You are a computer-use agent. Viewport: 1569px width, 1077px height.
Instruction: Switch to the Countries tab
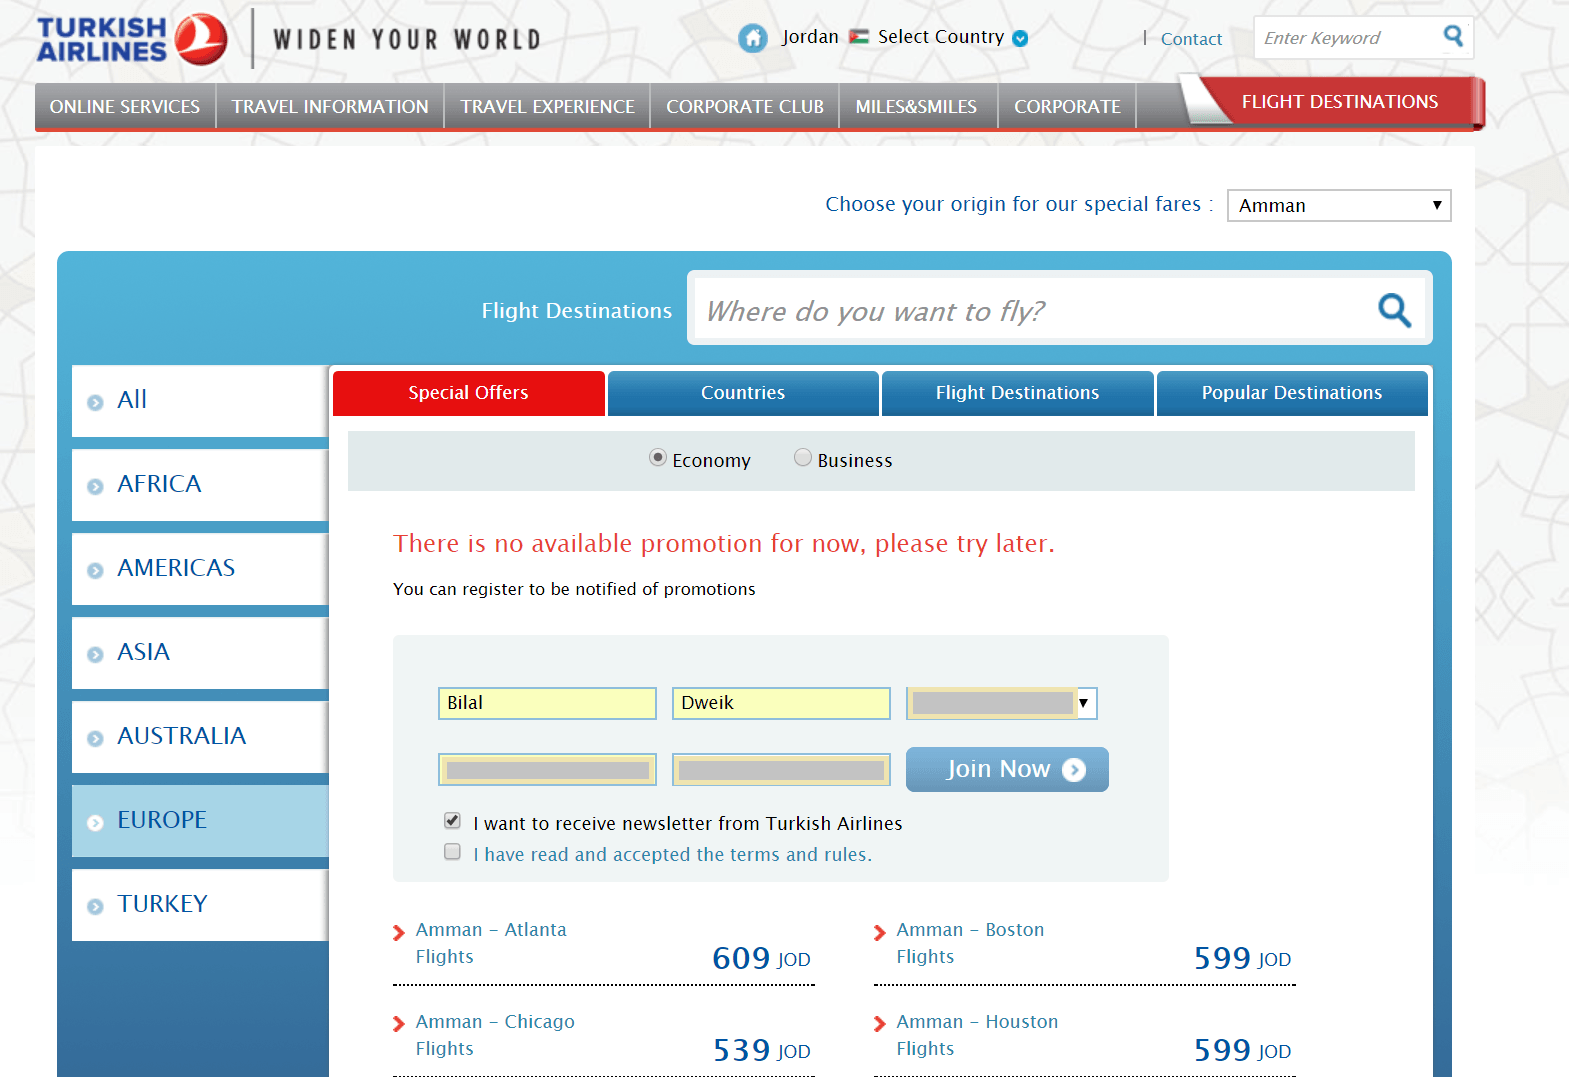(x=743, y=393)
